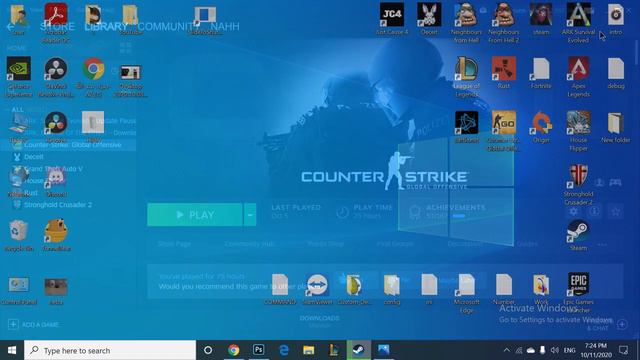
Task: Open the Action Center notification icon
Action: pos(623,350)
